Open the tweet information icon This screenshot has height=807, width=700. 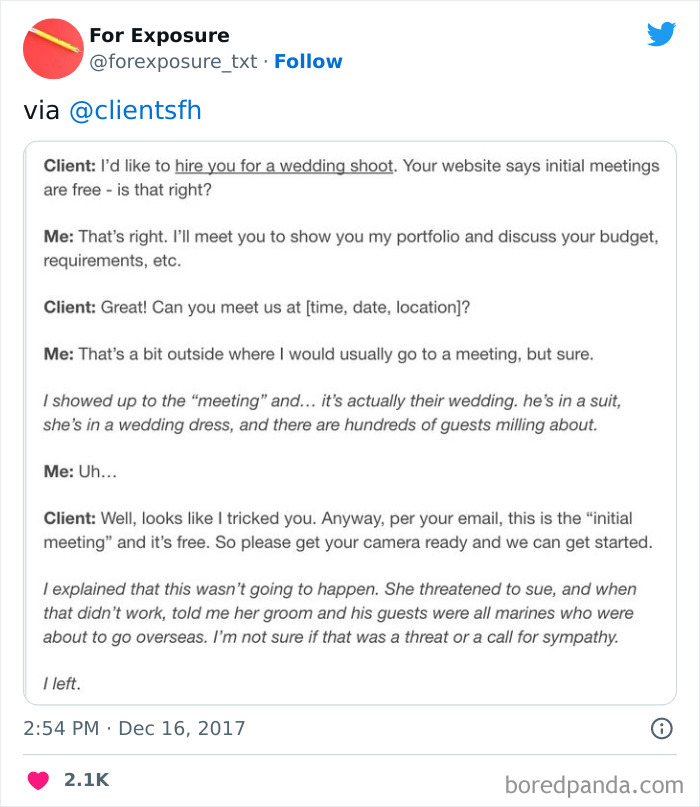(x=661, y=729)
